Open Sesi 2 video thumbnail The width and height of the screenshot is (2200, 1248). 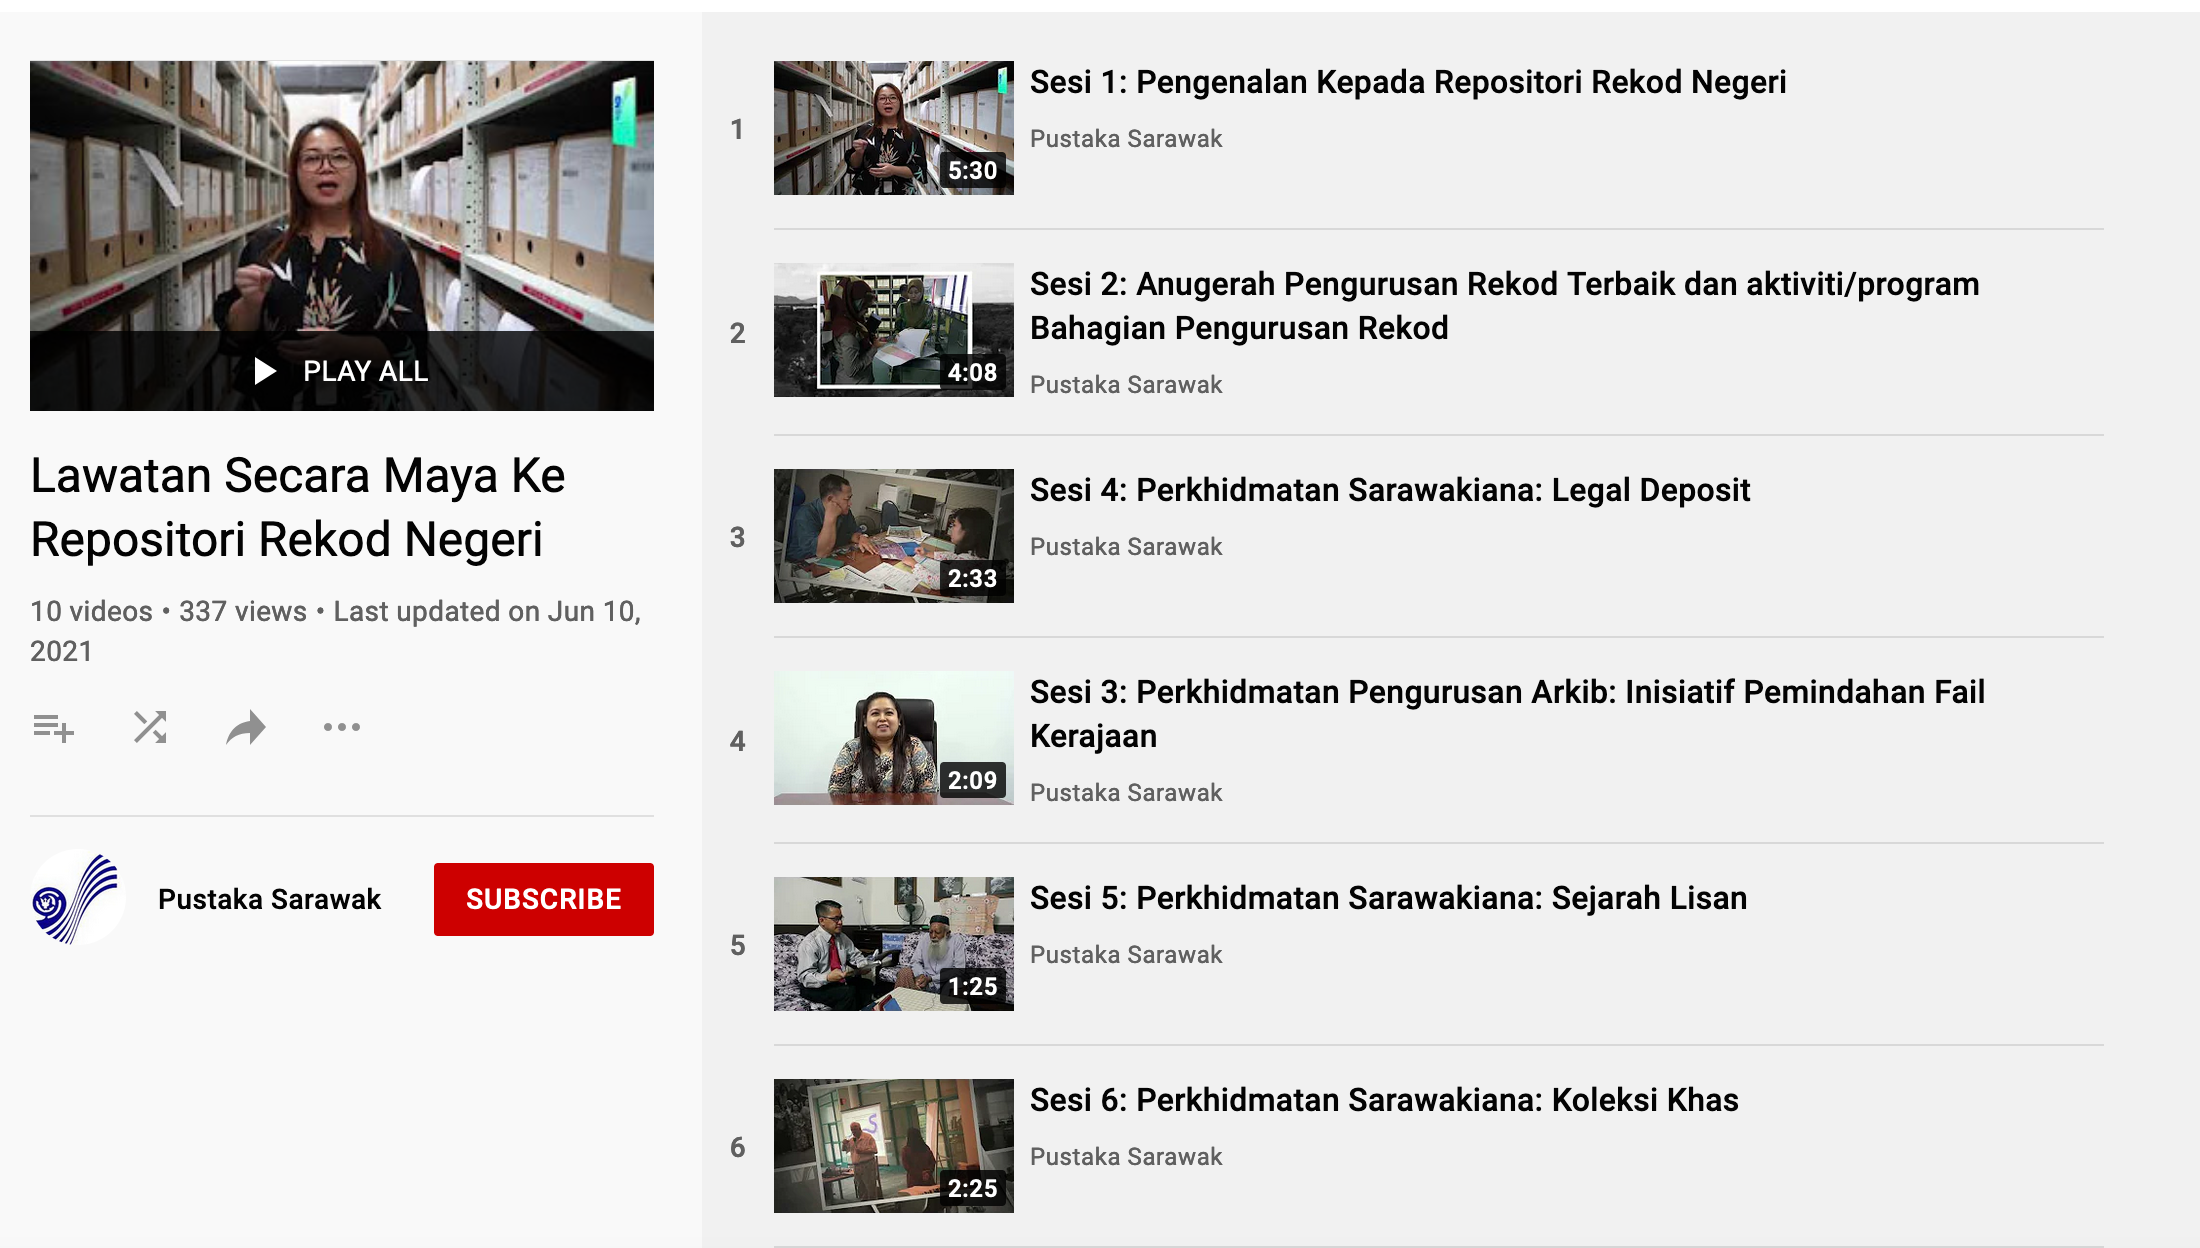(894, 330)
